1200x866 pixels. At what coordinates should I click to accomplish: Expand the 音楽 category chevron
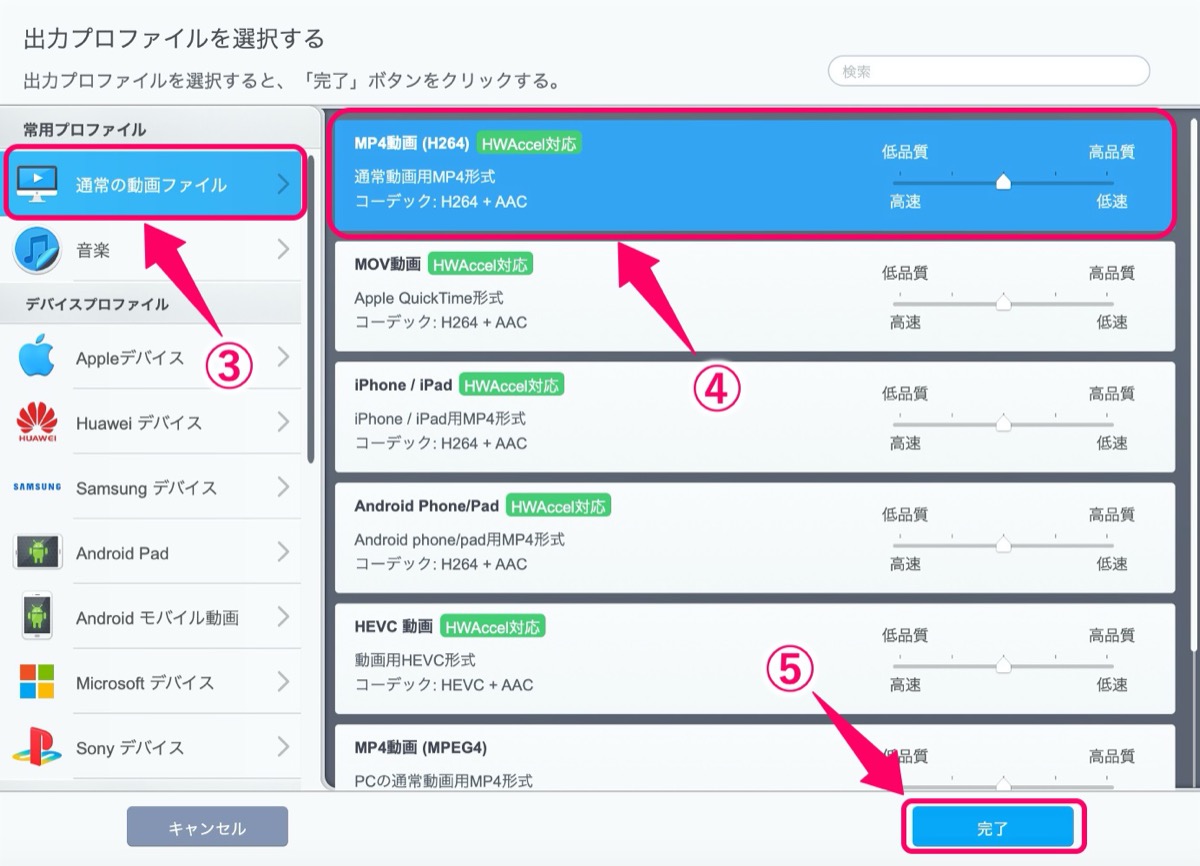[x=284, y=249]
